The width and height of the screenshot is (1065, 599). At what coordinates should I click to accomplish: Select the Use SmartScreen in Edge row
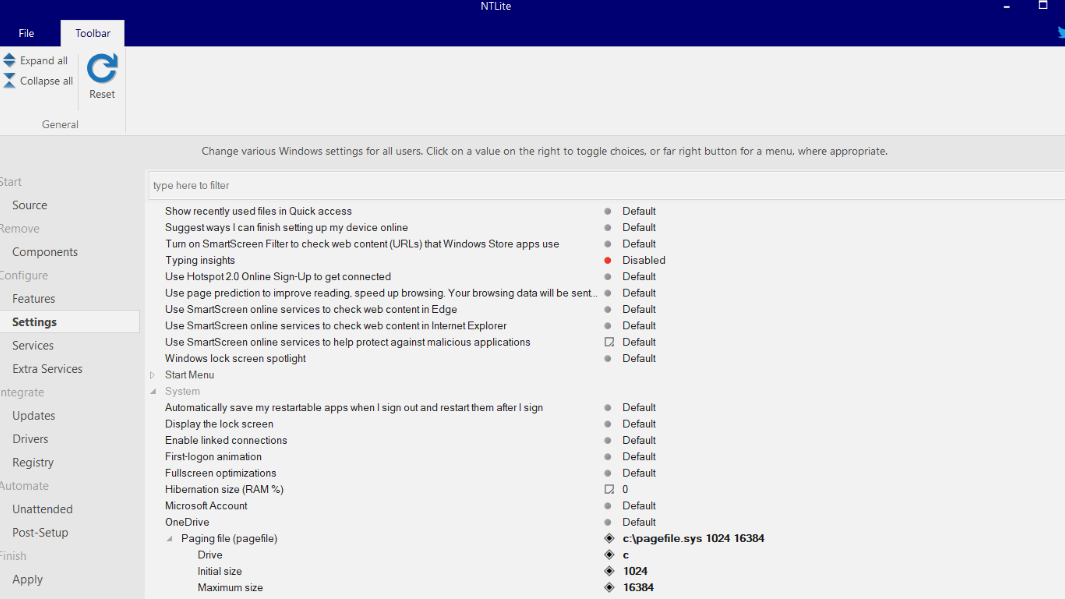pyautogui.click(x=311, y=309)
